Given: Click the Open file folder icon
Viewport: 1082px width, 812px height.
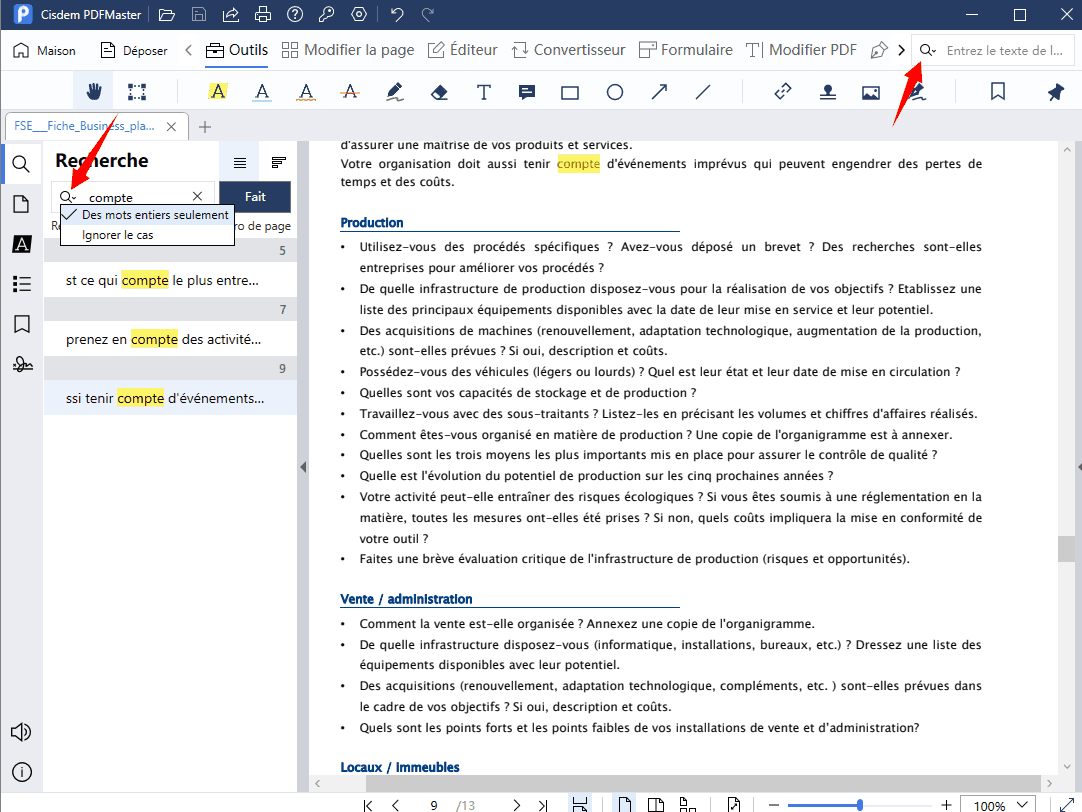Looking at the screenshot, I should 166,14.
